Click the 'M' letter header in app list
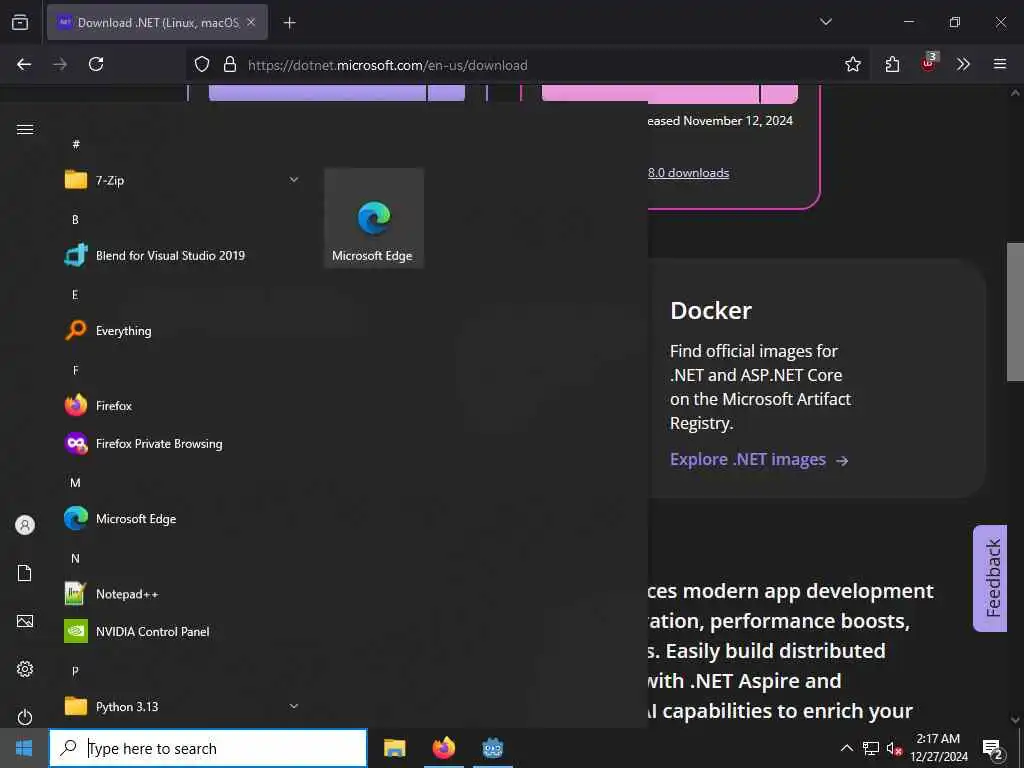 pyautogui.click(x=75, y=483)
